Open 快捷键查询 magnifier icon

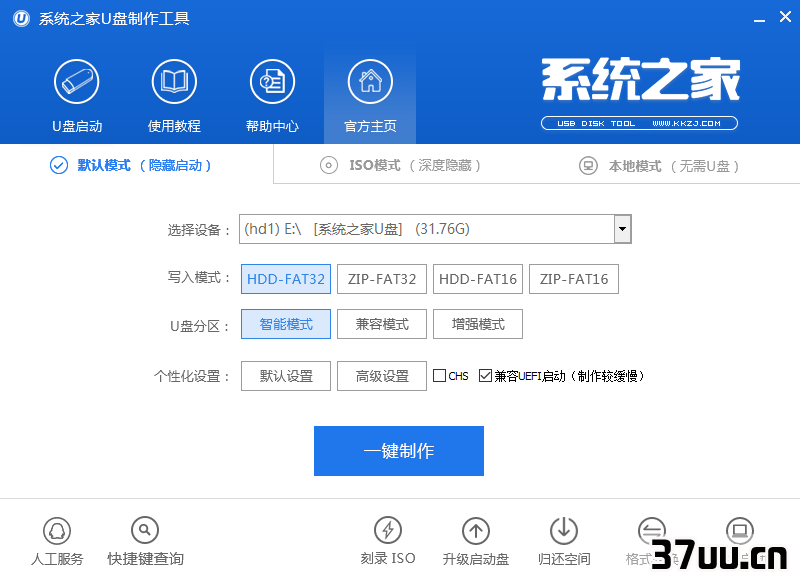[145, 531]
